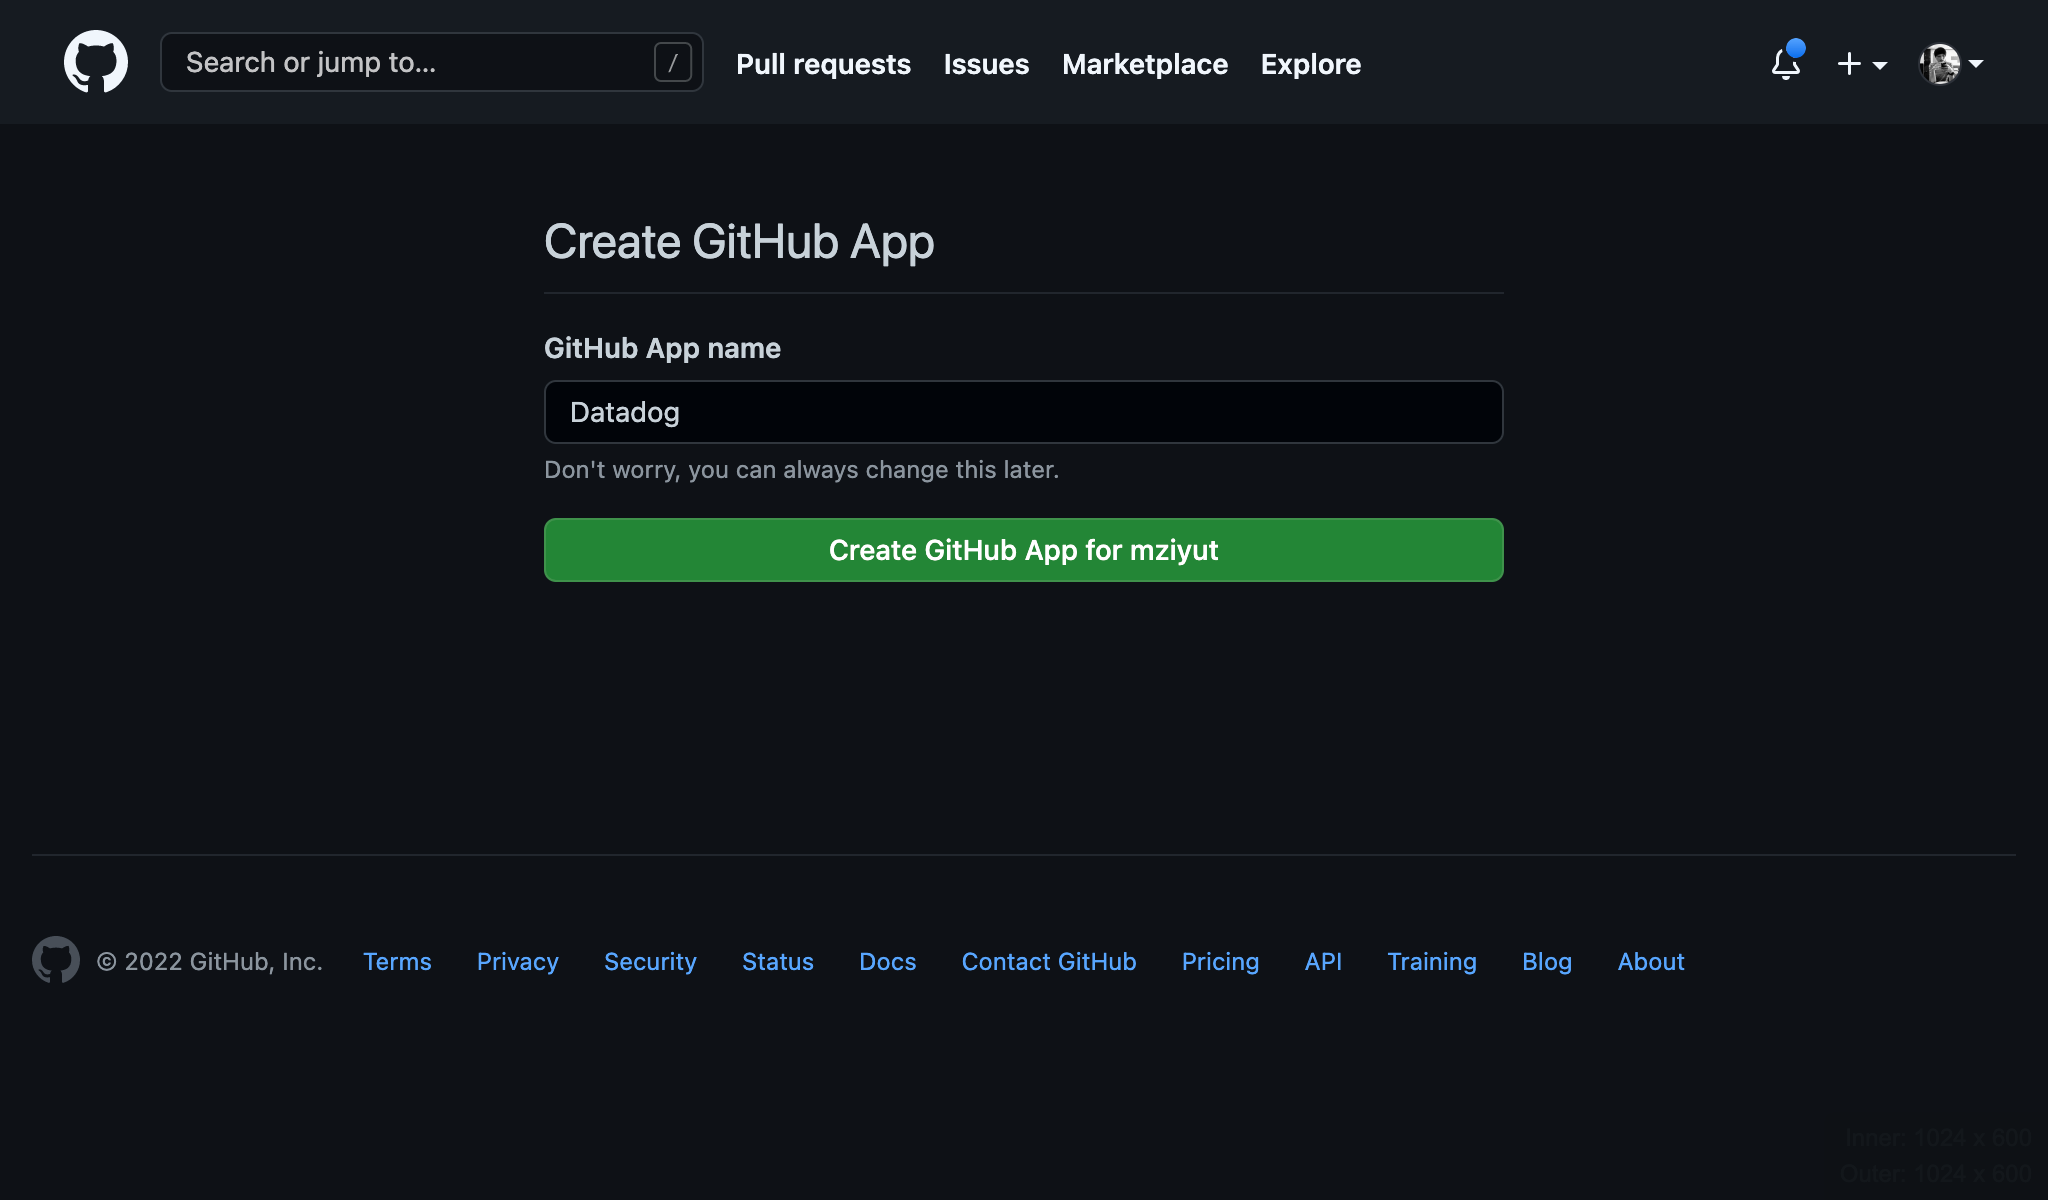Click the © 2022 GitHub, Inc. text
Screen dimensions: 2048x1200
pyautogui.click(x=209, y=961)
